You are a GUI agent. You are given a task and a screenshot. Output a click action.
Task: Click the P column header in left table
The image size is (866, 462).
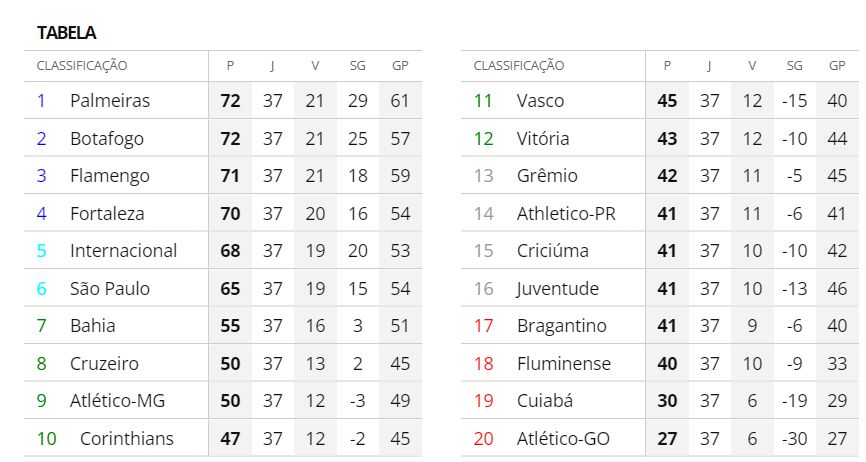230,66
